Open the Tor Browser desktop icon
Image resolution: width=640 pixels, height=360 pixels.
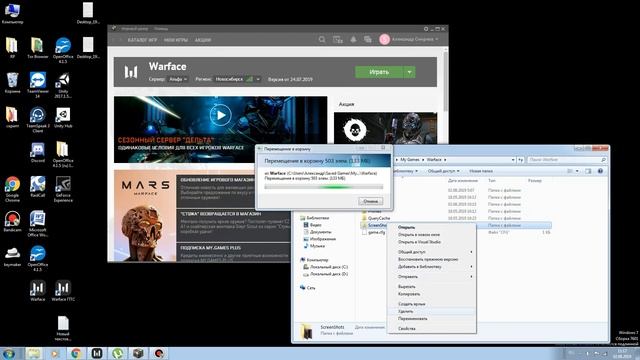tap(38, 48)
